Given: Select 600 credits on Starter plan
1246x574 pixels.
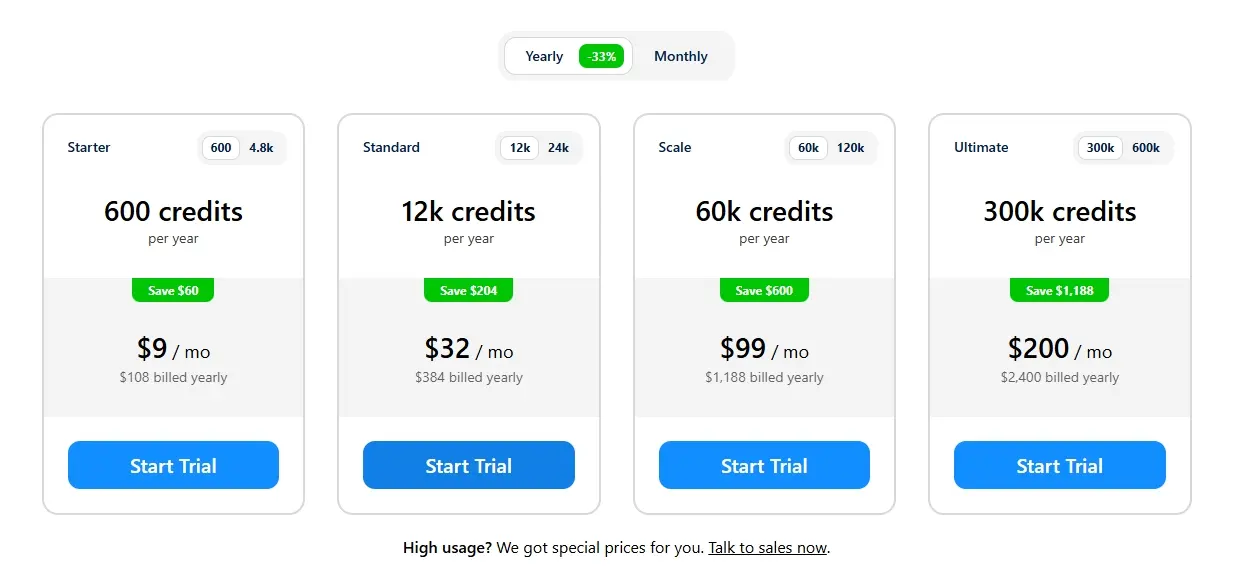Looking at the screenshot, I should point(221,148).
